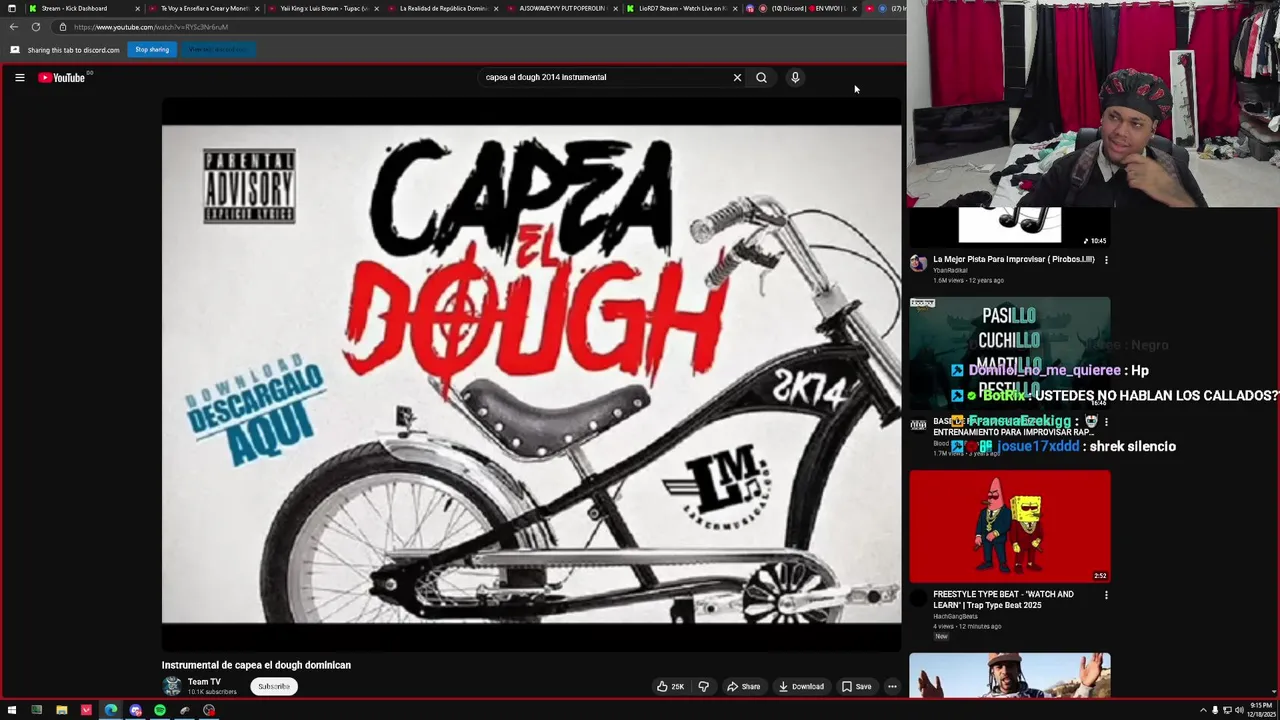Open the red pocket-style taskbar app
The height and width of the screenshot is (720, 1280).
[86, 710]
